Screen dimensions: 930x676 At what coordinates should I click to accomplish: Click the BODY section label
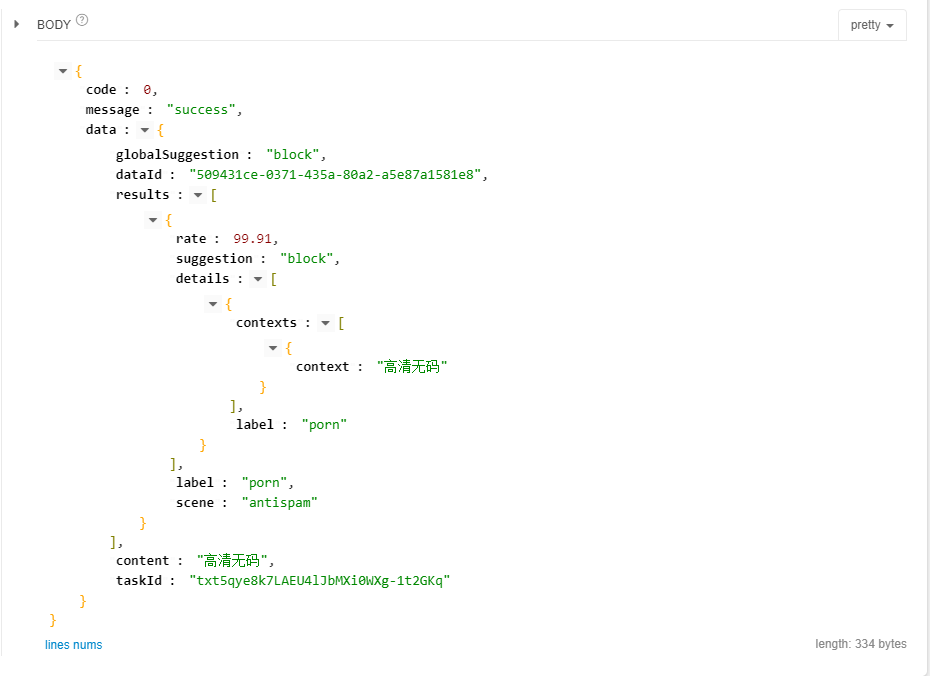53,25
